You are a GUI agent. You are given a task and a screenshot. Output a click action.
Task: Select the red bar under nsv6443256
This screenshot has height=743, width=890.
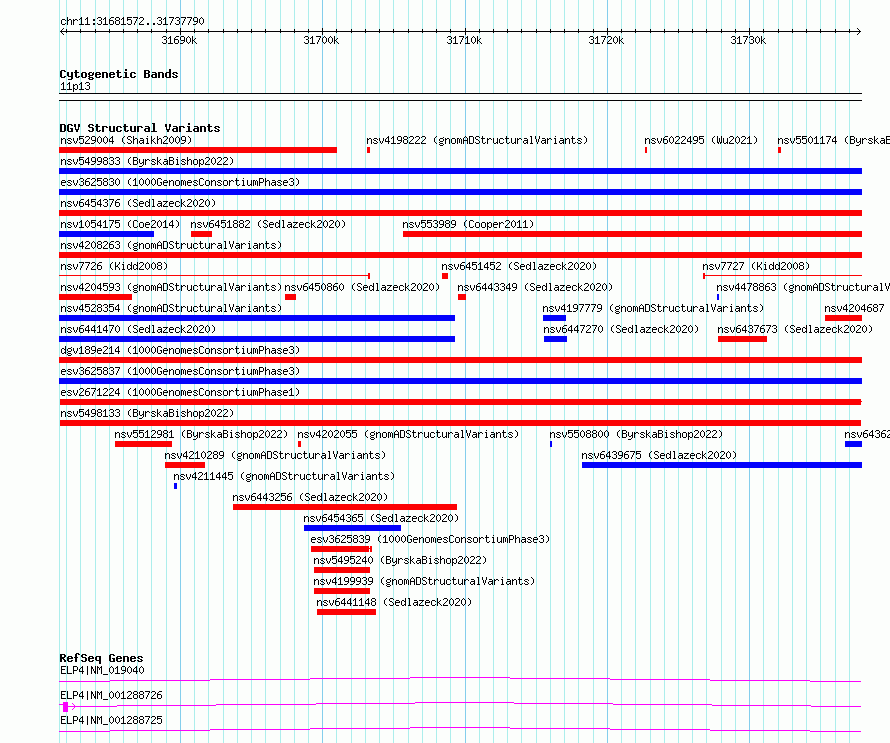coord(345,507)
